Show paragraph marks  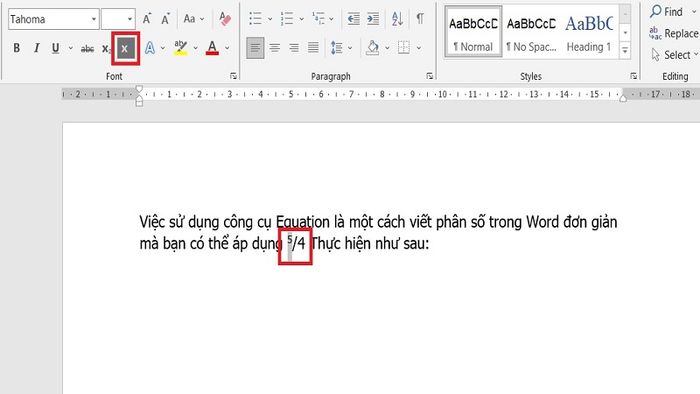click(420, 19)
